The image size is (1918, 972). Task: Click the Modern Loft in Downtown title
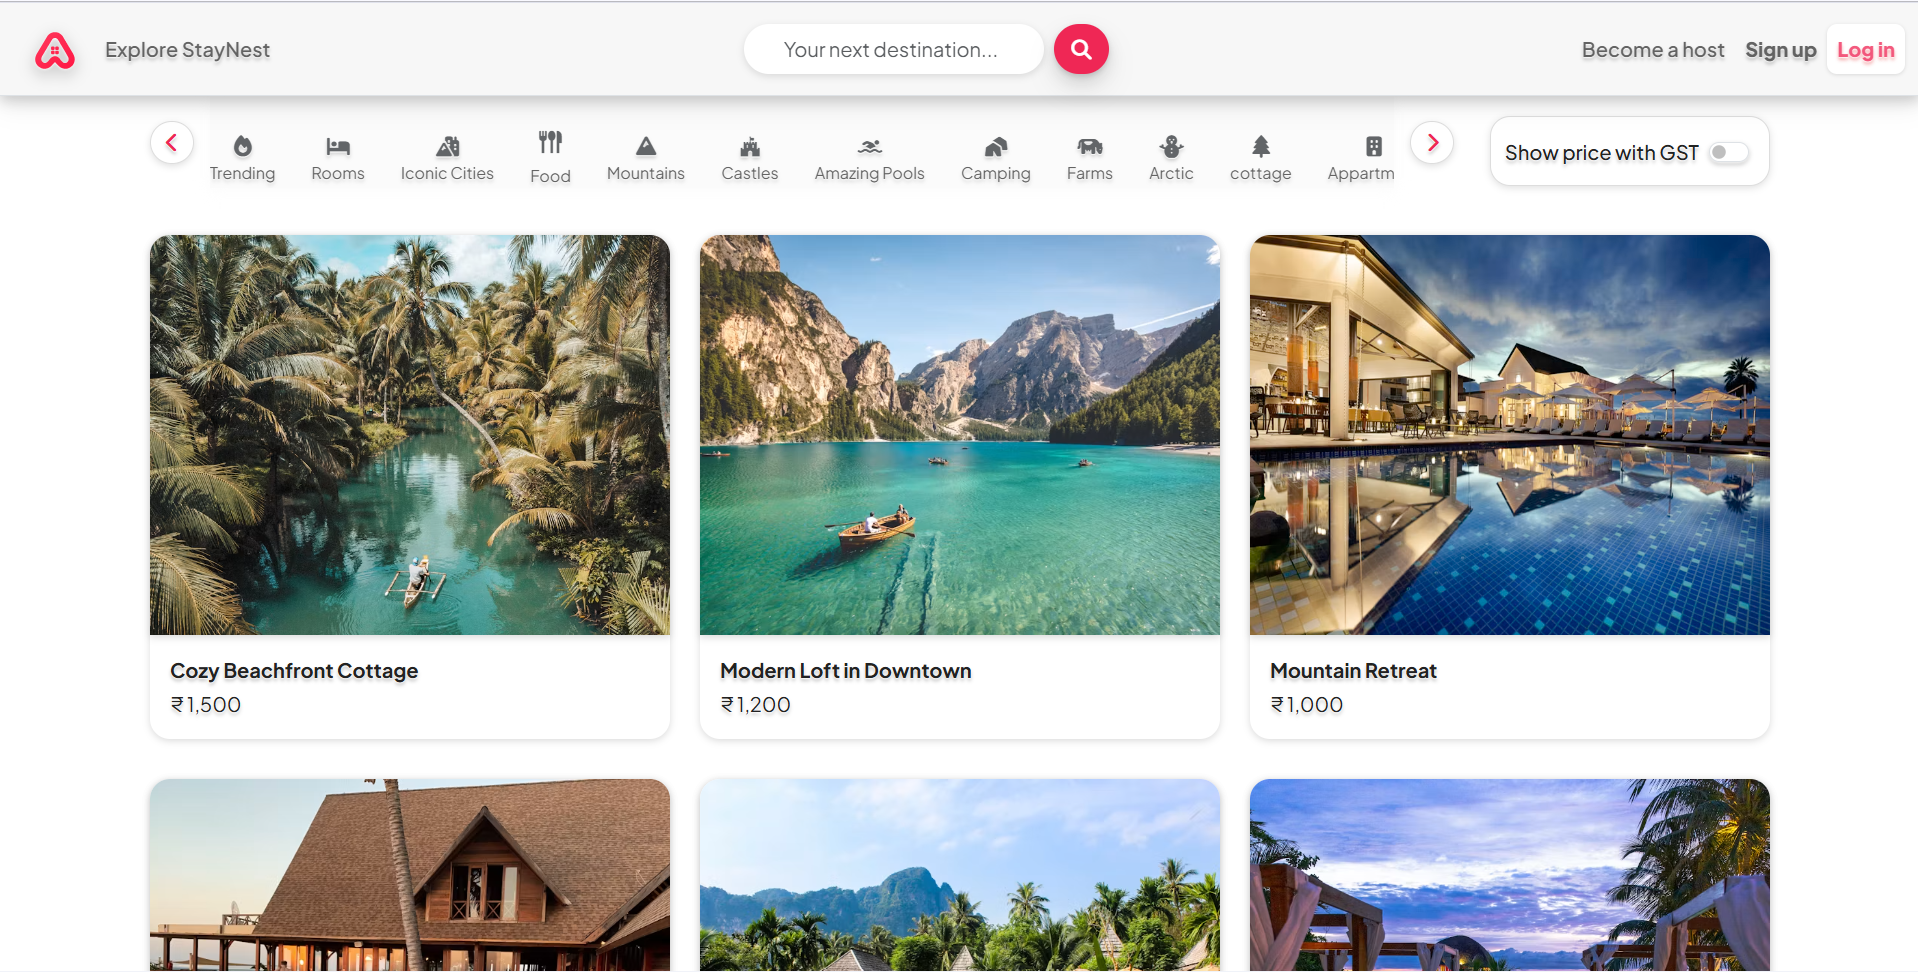point(846,671)
